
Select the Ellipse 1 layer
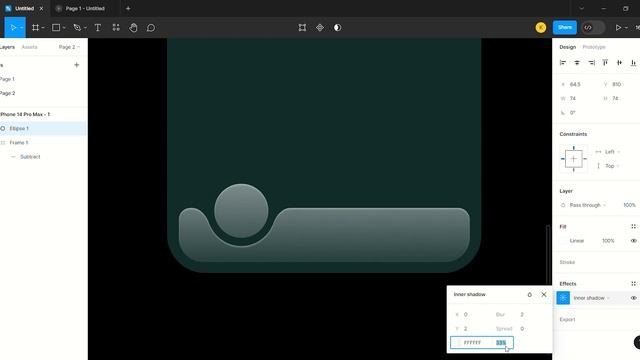pos(43,128)
